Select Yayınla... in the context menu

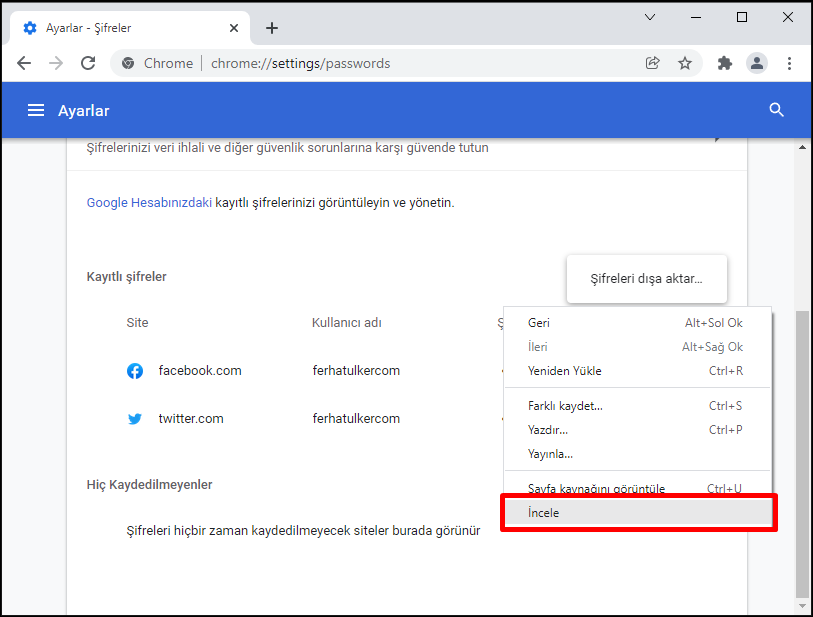(638, 454)
